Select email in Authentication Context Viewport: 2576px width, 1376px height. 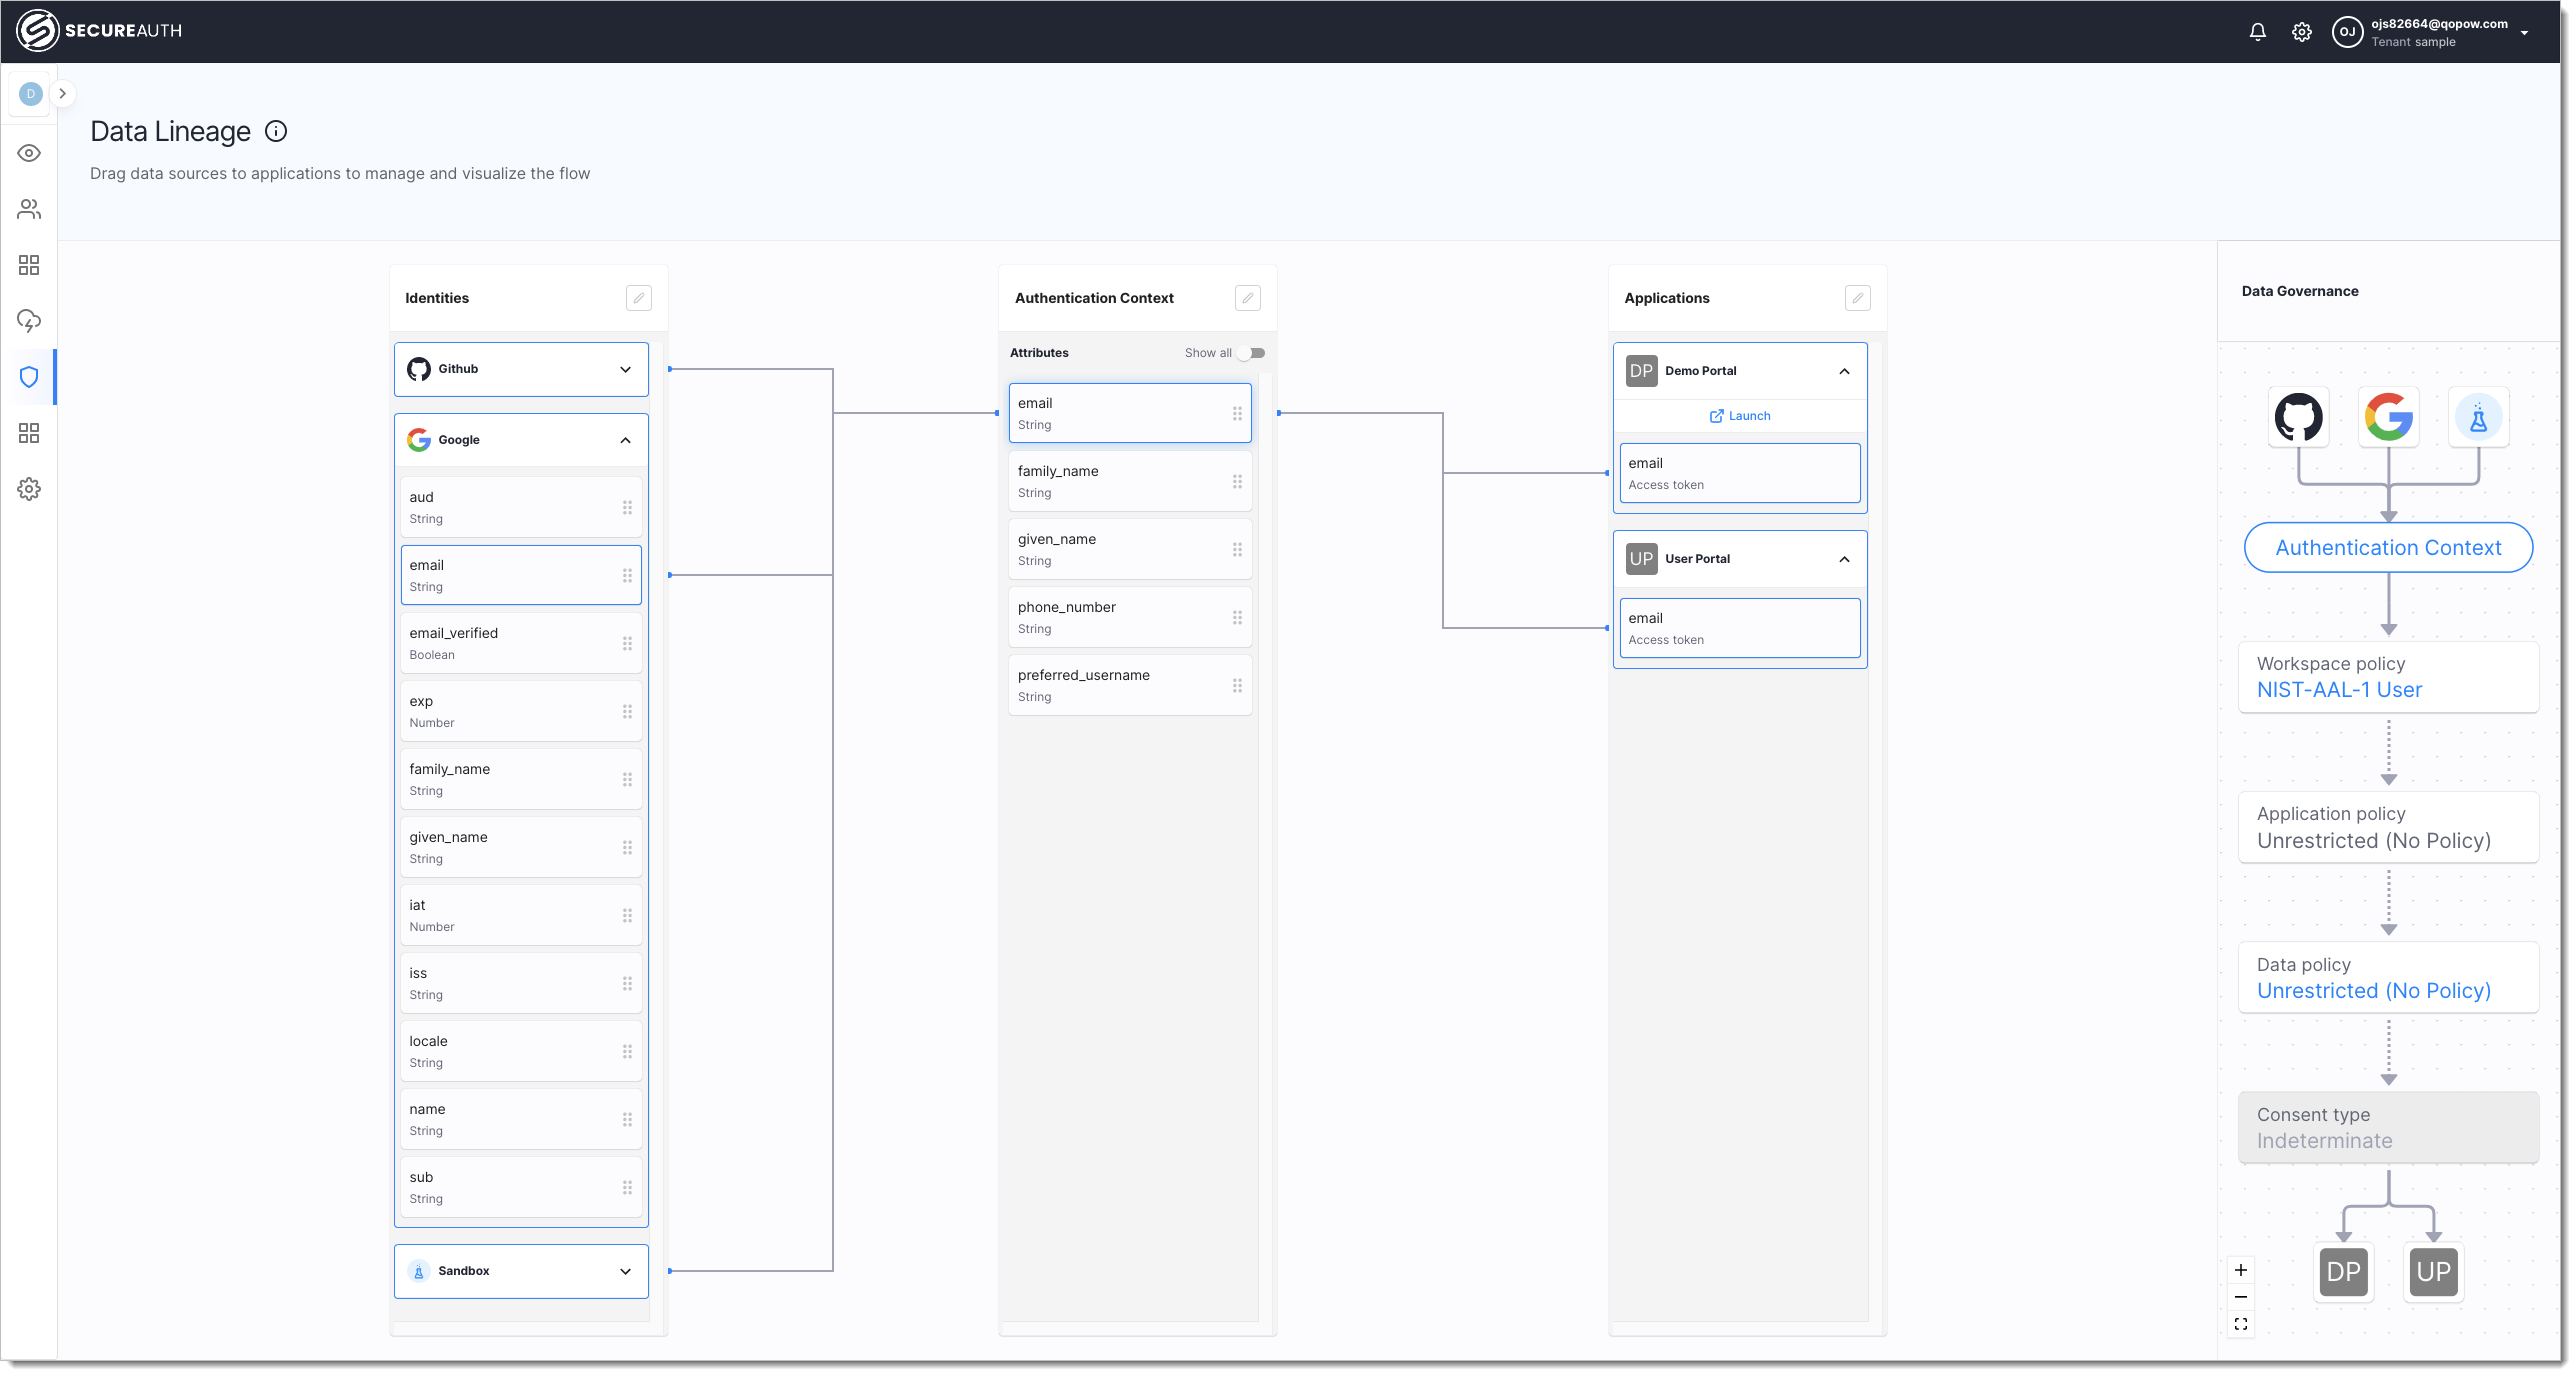point(1130,413)
